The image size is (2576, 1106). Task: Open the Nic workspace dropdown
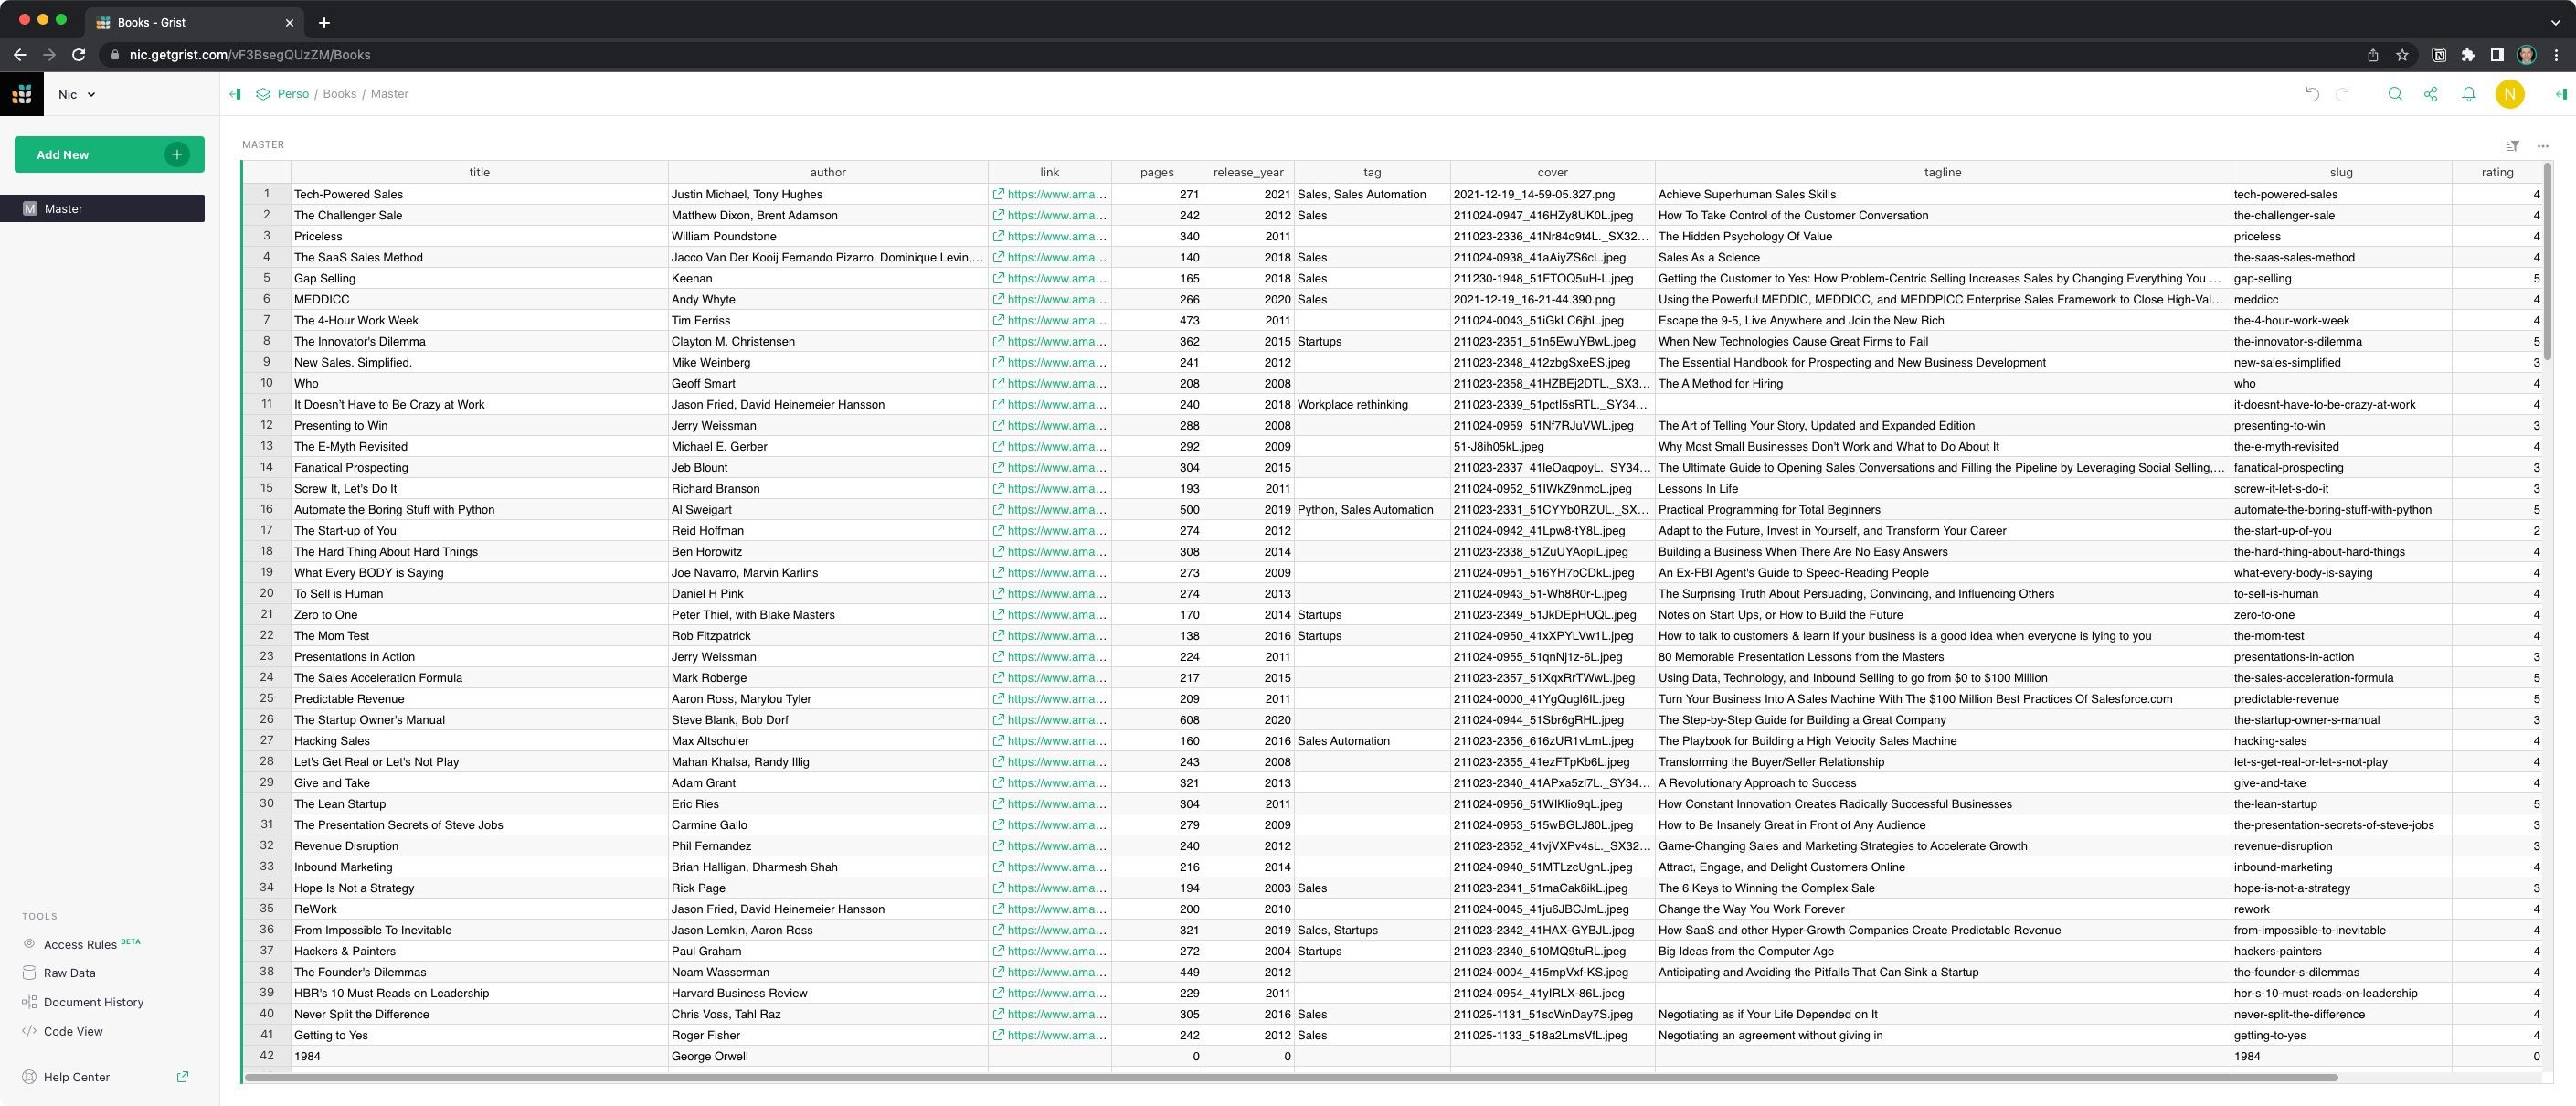(x=76, y=94)
